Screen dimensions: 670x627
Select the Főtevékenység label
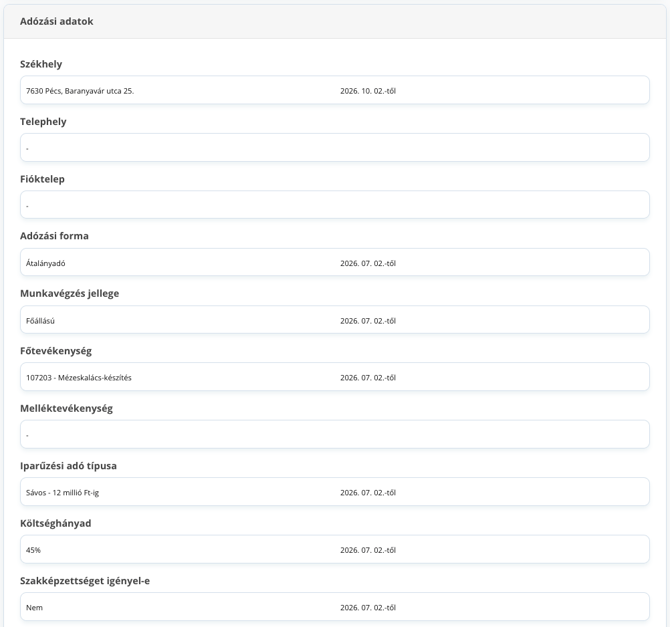(56, 351)
